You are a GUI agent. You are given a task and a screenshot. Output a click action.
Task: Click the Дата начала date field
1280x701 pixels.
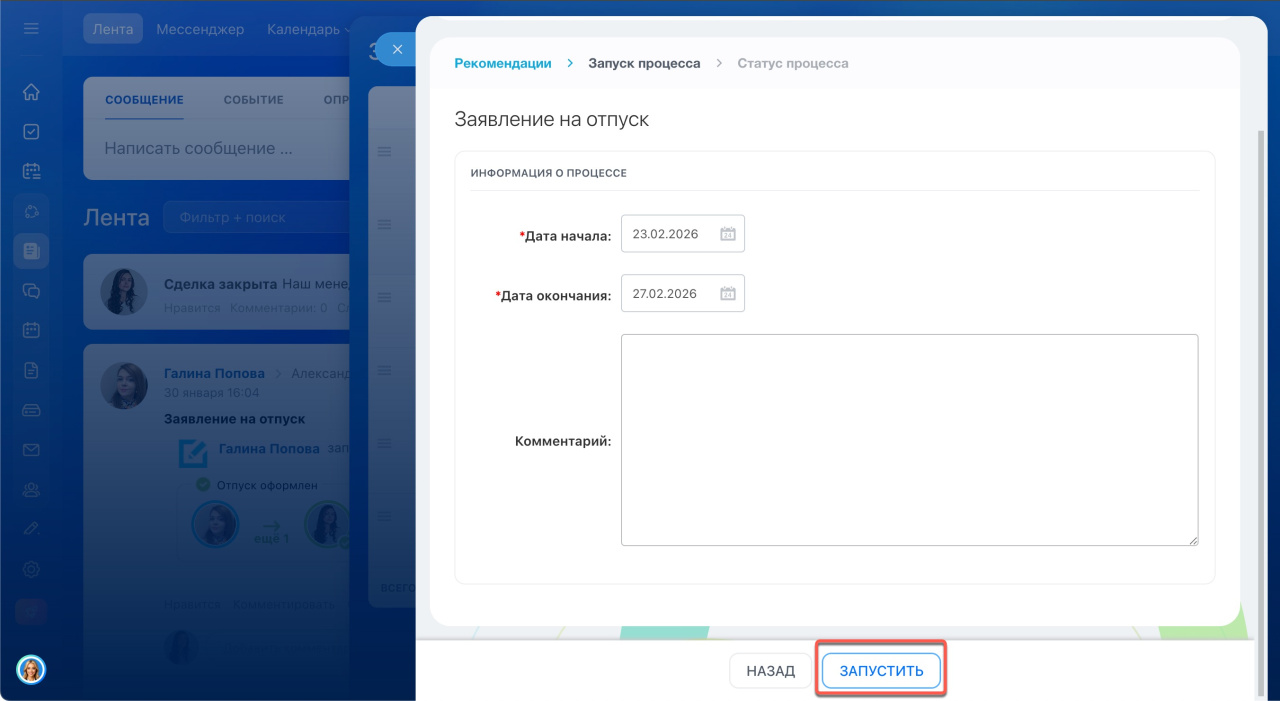tap(670, 234)
